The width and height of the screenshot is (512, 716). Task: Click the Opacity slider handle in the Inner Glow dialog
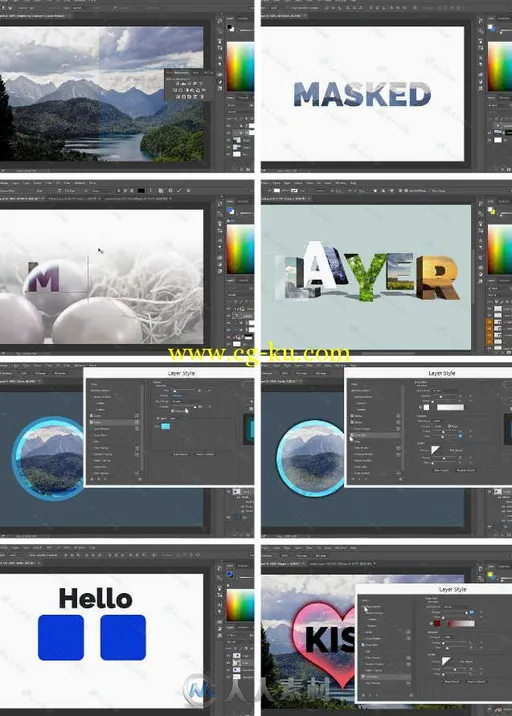[x=441, y=397]
